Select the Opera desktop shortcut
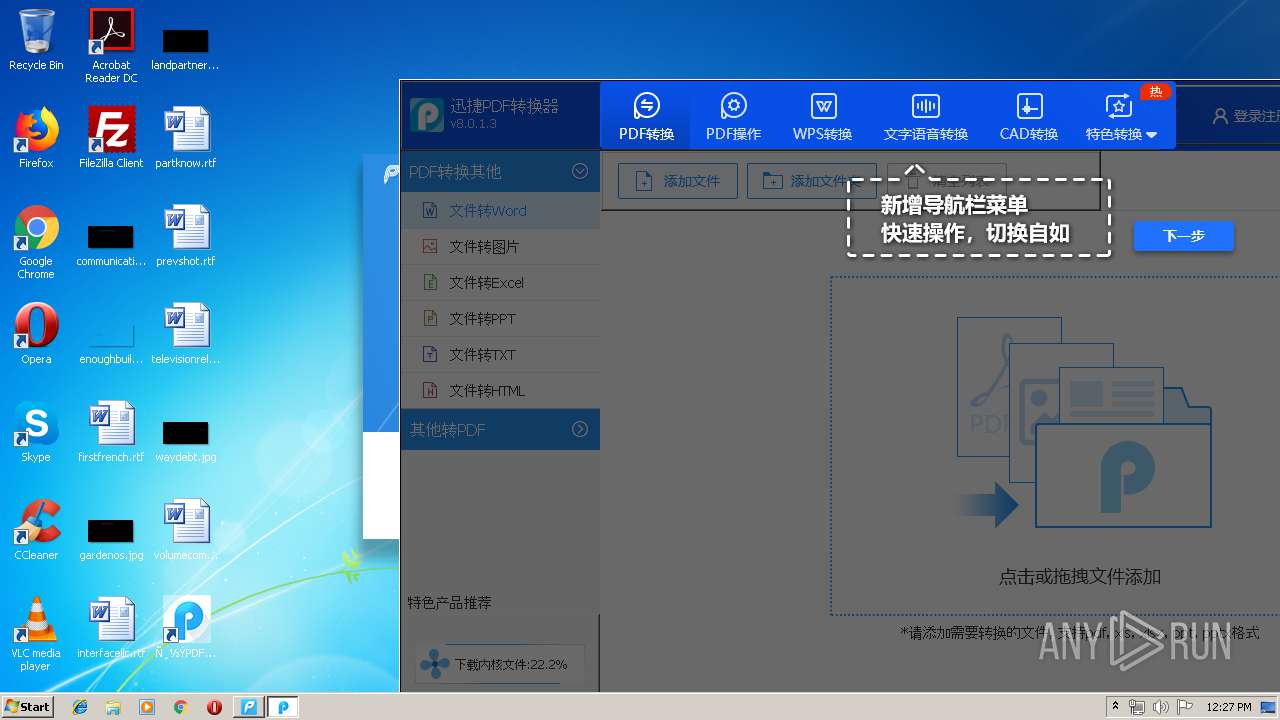Screen dimensions: 1280x720 click(36, 334)
